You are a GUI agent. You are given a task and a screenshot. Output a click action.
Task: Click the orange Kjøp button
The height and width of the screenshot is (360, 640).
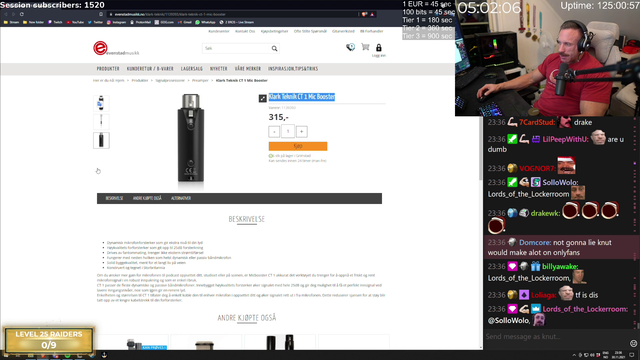point(298,146)
